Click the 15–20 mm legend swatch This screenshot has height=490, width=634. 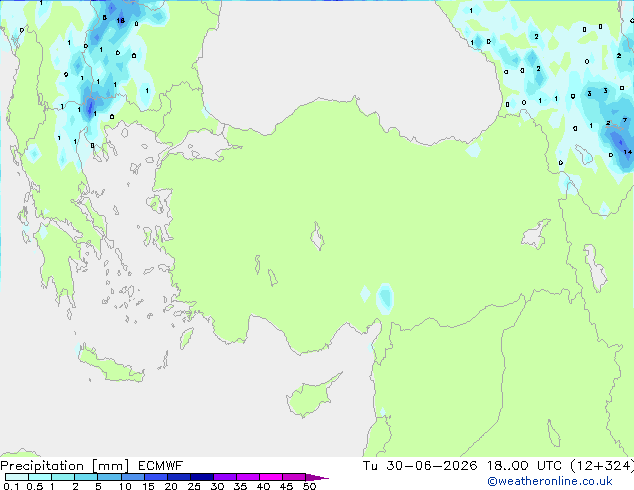[155, 477]
